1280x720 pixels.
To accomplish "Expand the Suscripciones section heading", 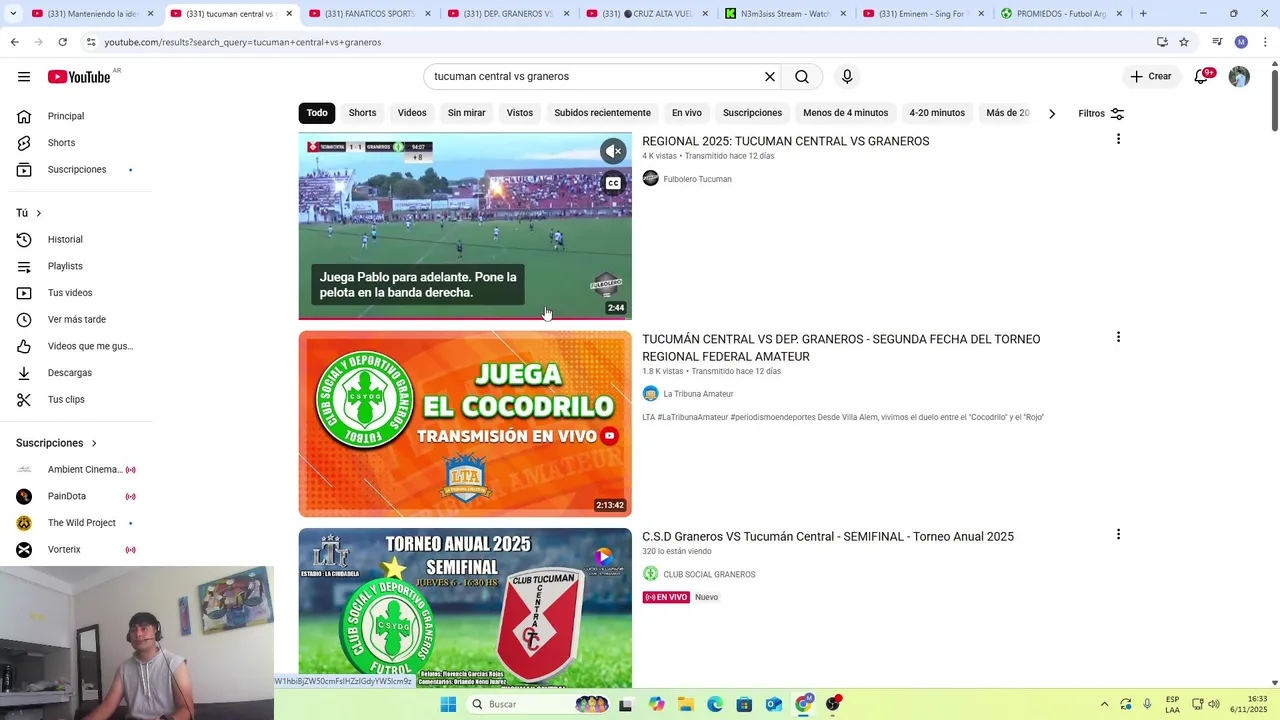I will [57, 443].
